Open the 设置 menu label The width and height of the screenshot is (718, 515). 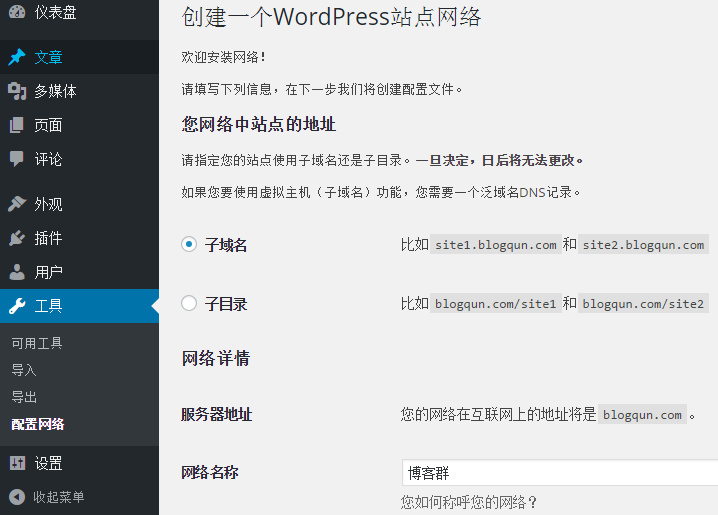point(48,463)
